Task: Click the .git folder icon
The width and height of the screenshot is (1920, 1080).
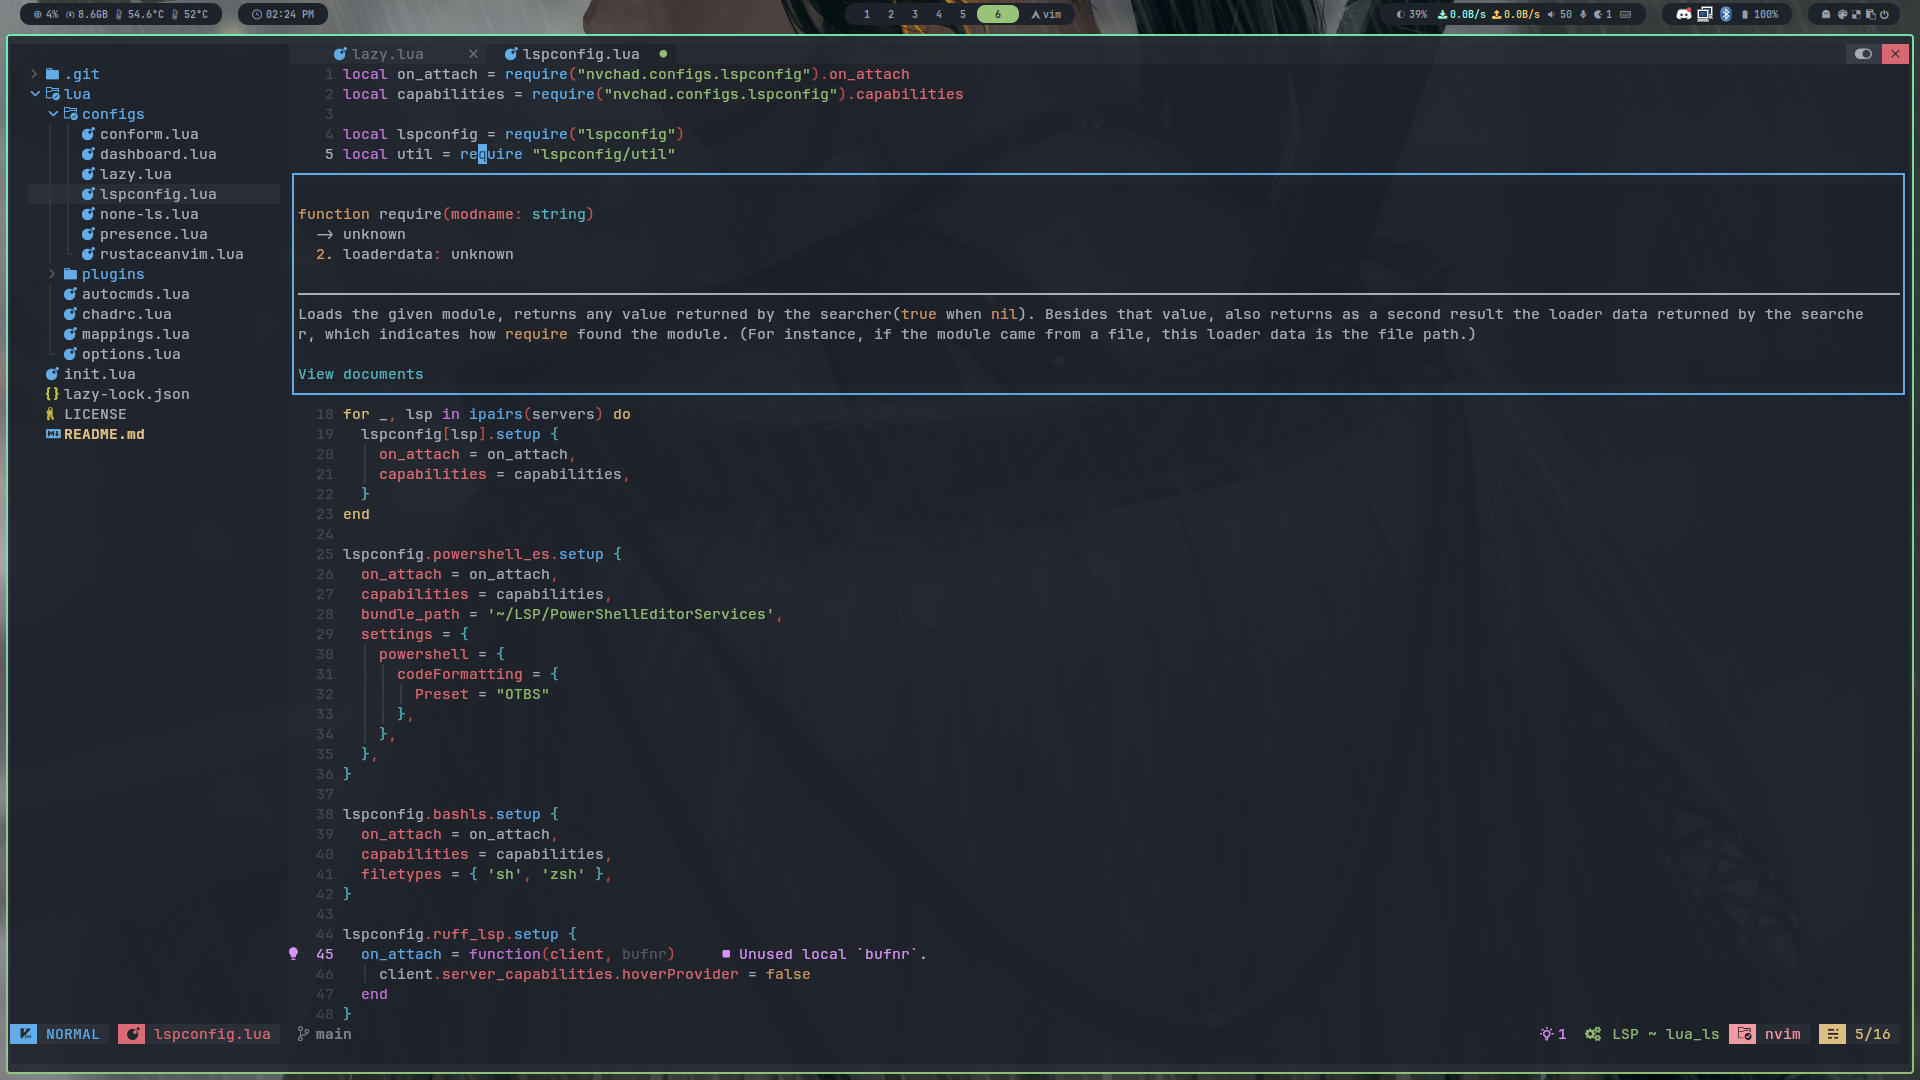Action: (x=52, y=74)
